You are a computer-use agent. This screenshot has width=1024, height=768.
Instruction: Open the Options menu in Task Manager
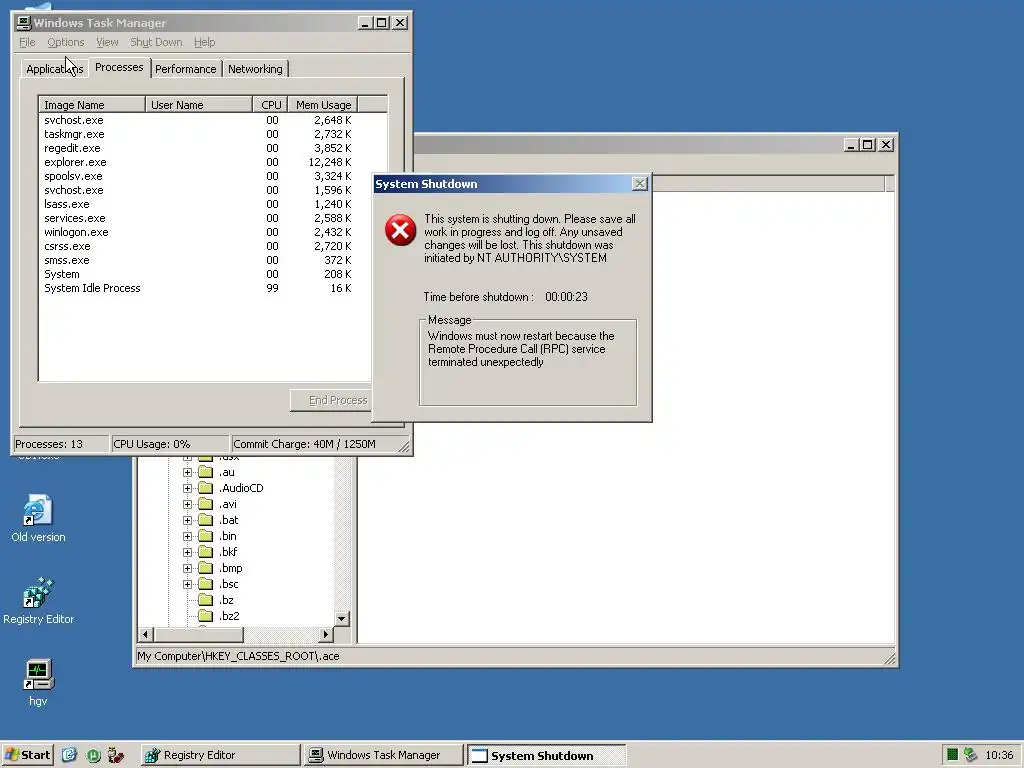65,42
